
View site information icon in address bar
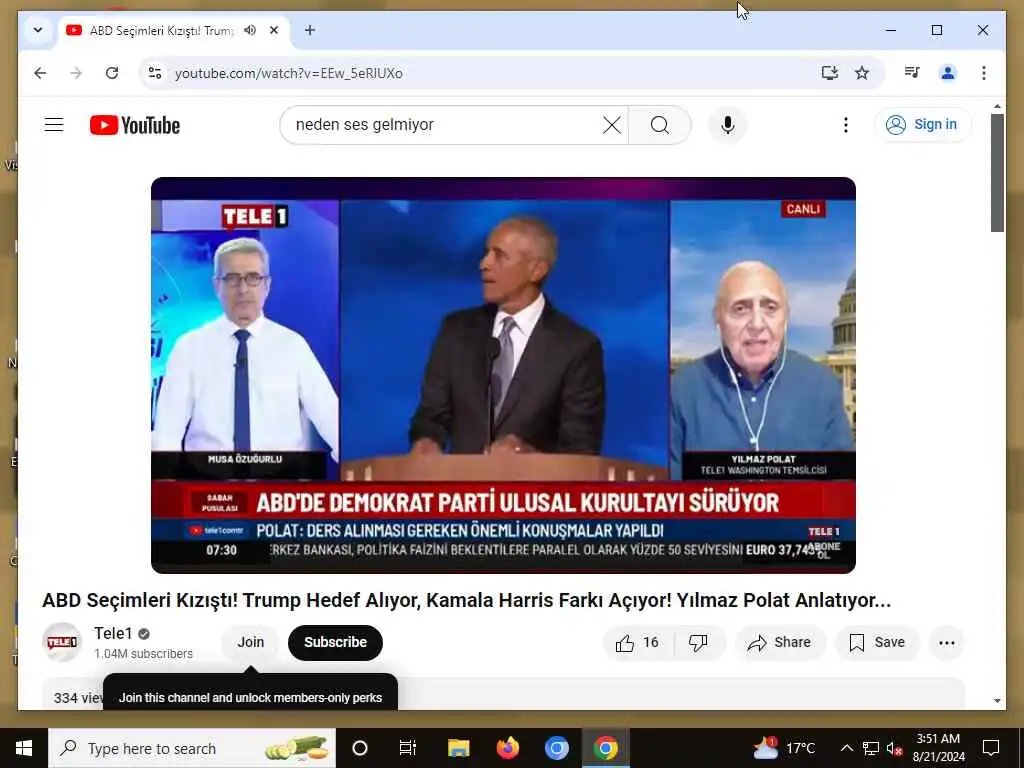pos(155,73)
